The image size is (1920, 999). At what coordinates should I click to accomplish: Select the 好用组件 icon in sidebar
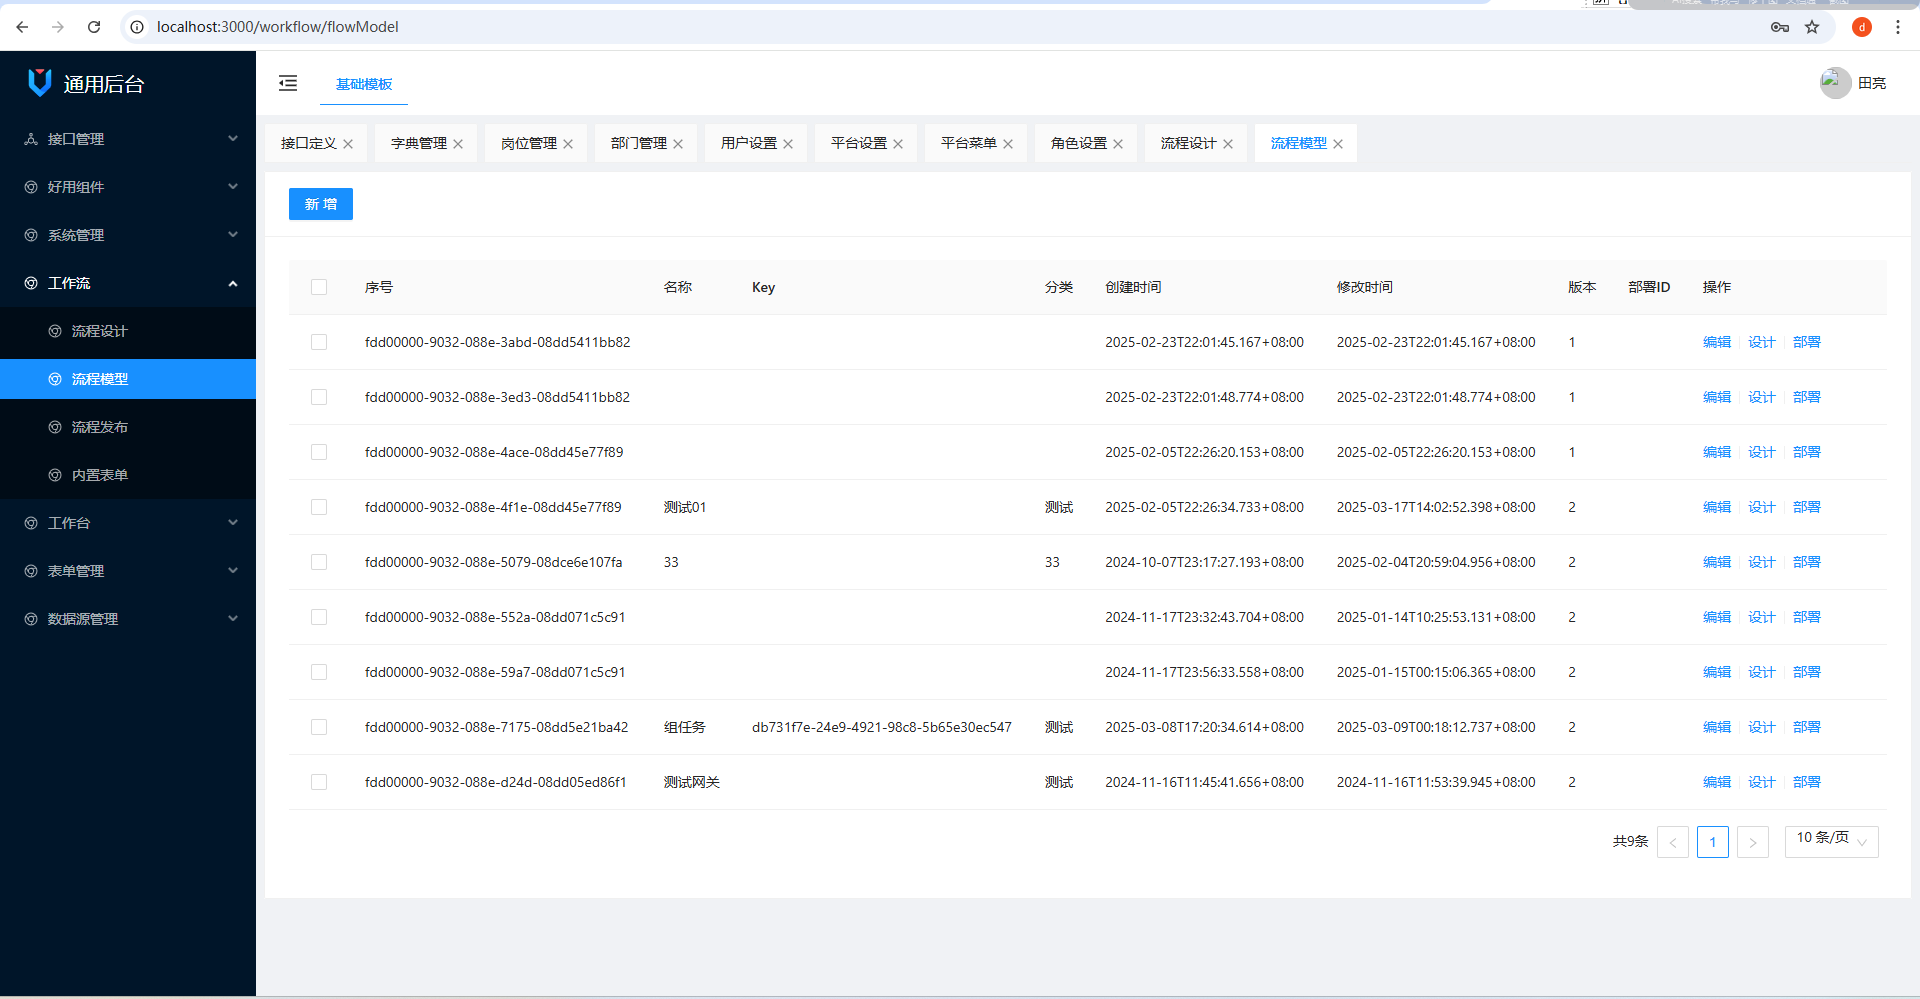click(x=28, y=187)
